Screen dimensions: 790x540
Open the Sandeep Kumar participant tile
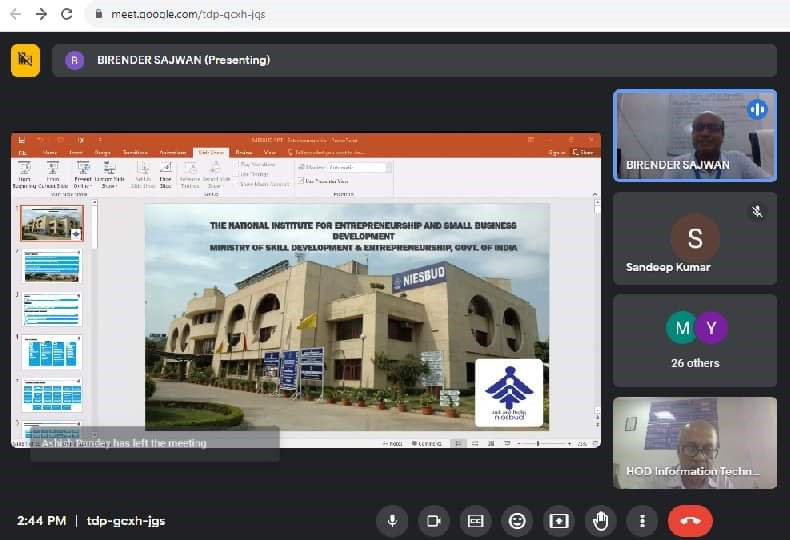(x=694, y=238)
